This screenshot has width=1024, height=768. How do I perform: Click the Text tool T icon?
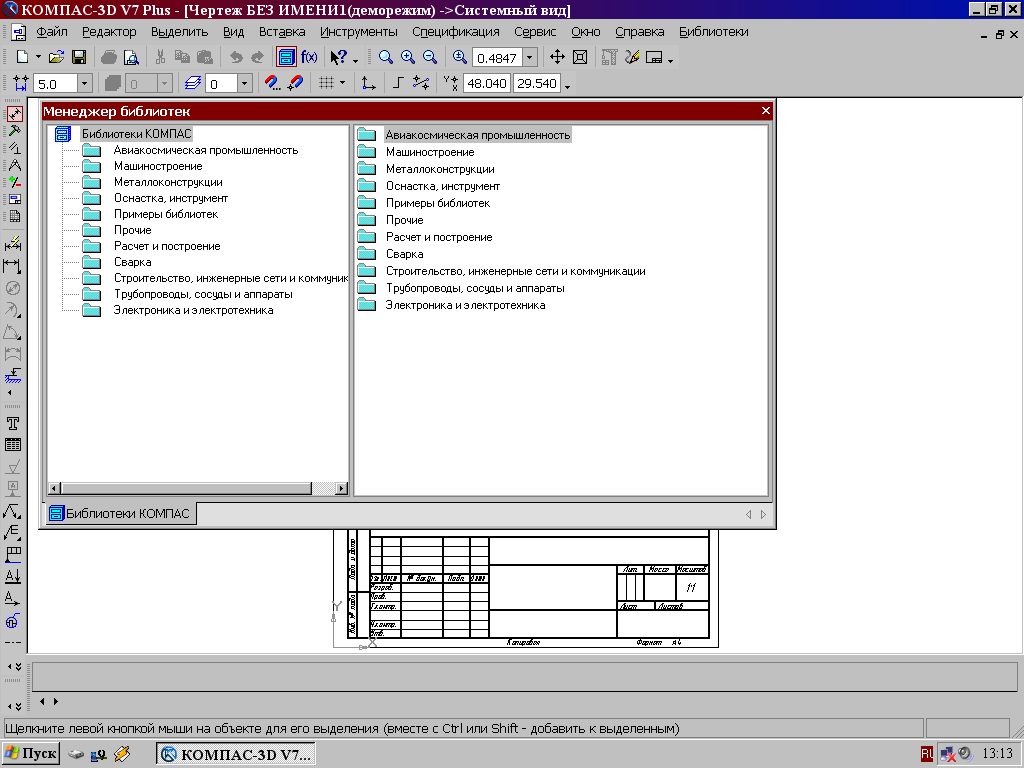pos(12,423)
